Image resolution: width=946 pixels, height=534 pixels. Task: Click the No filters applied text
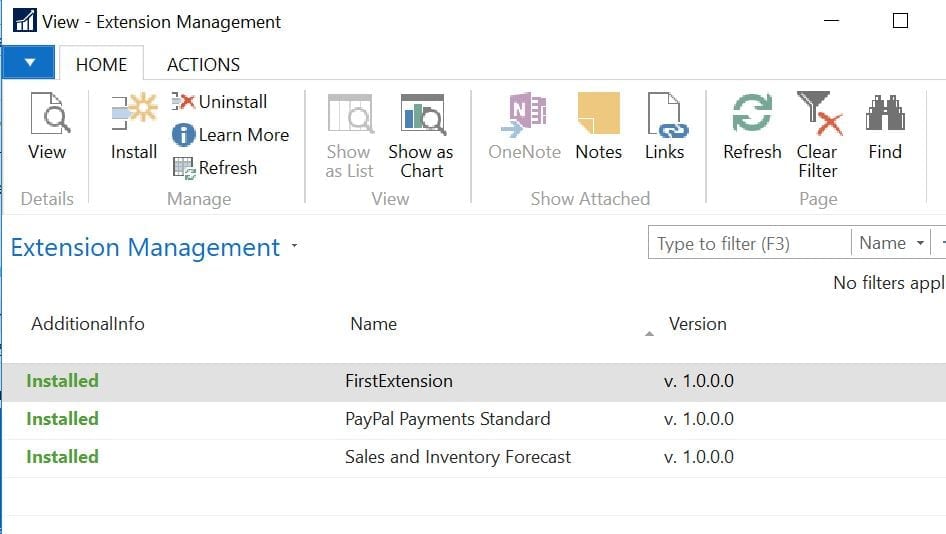889,282
